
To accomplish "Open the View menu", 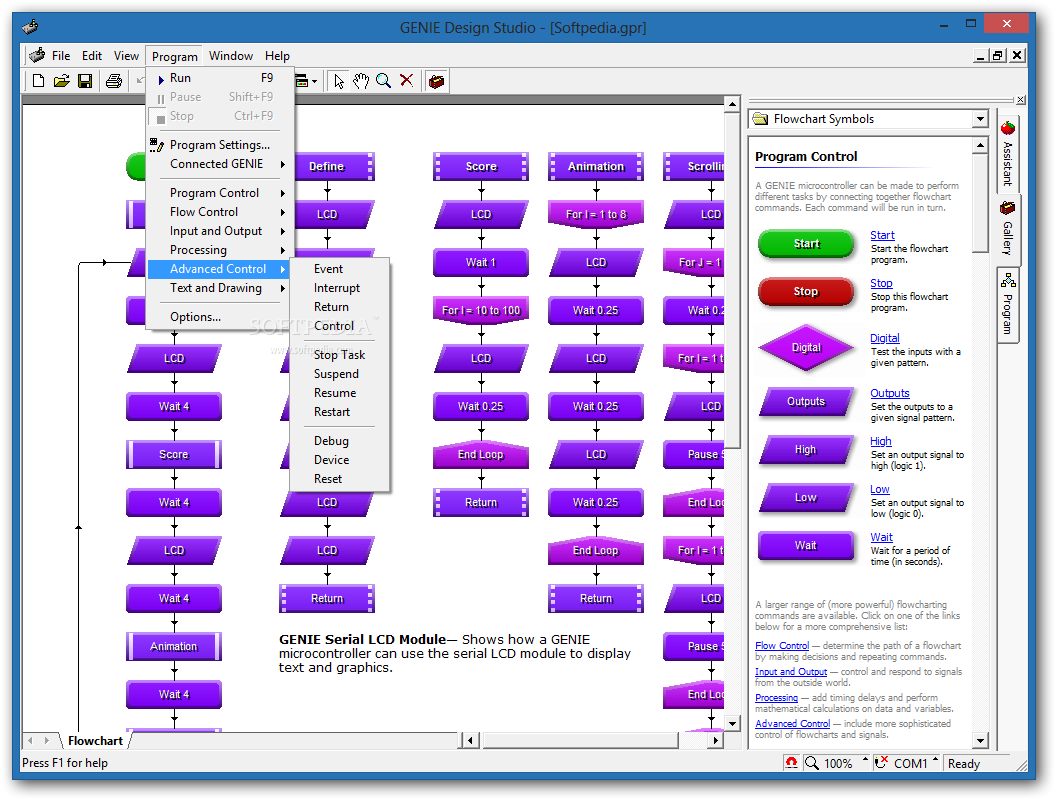I will coord(126,56).
